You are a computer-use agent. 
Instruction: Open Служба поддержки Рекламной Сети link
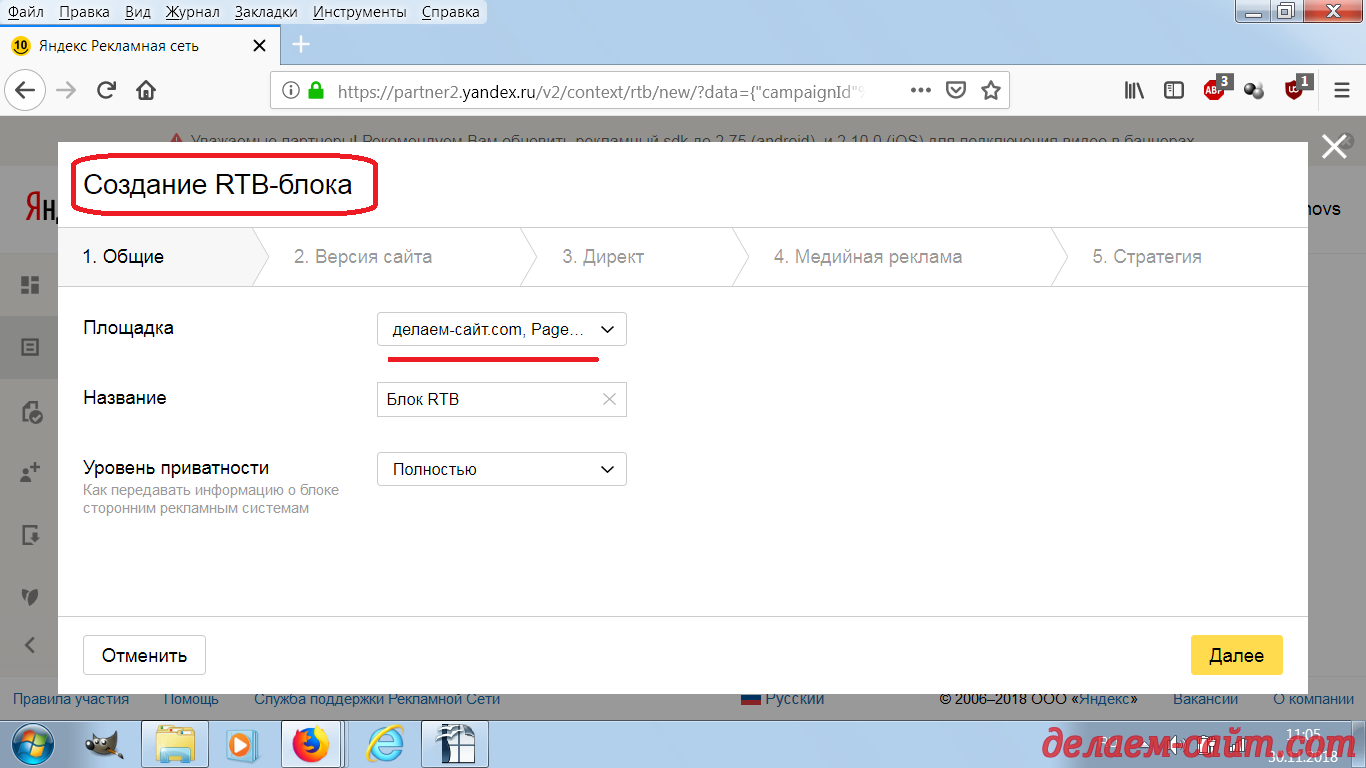tap(377, 699)
